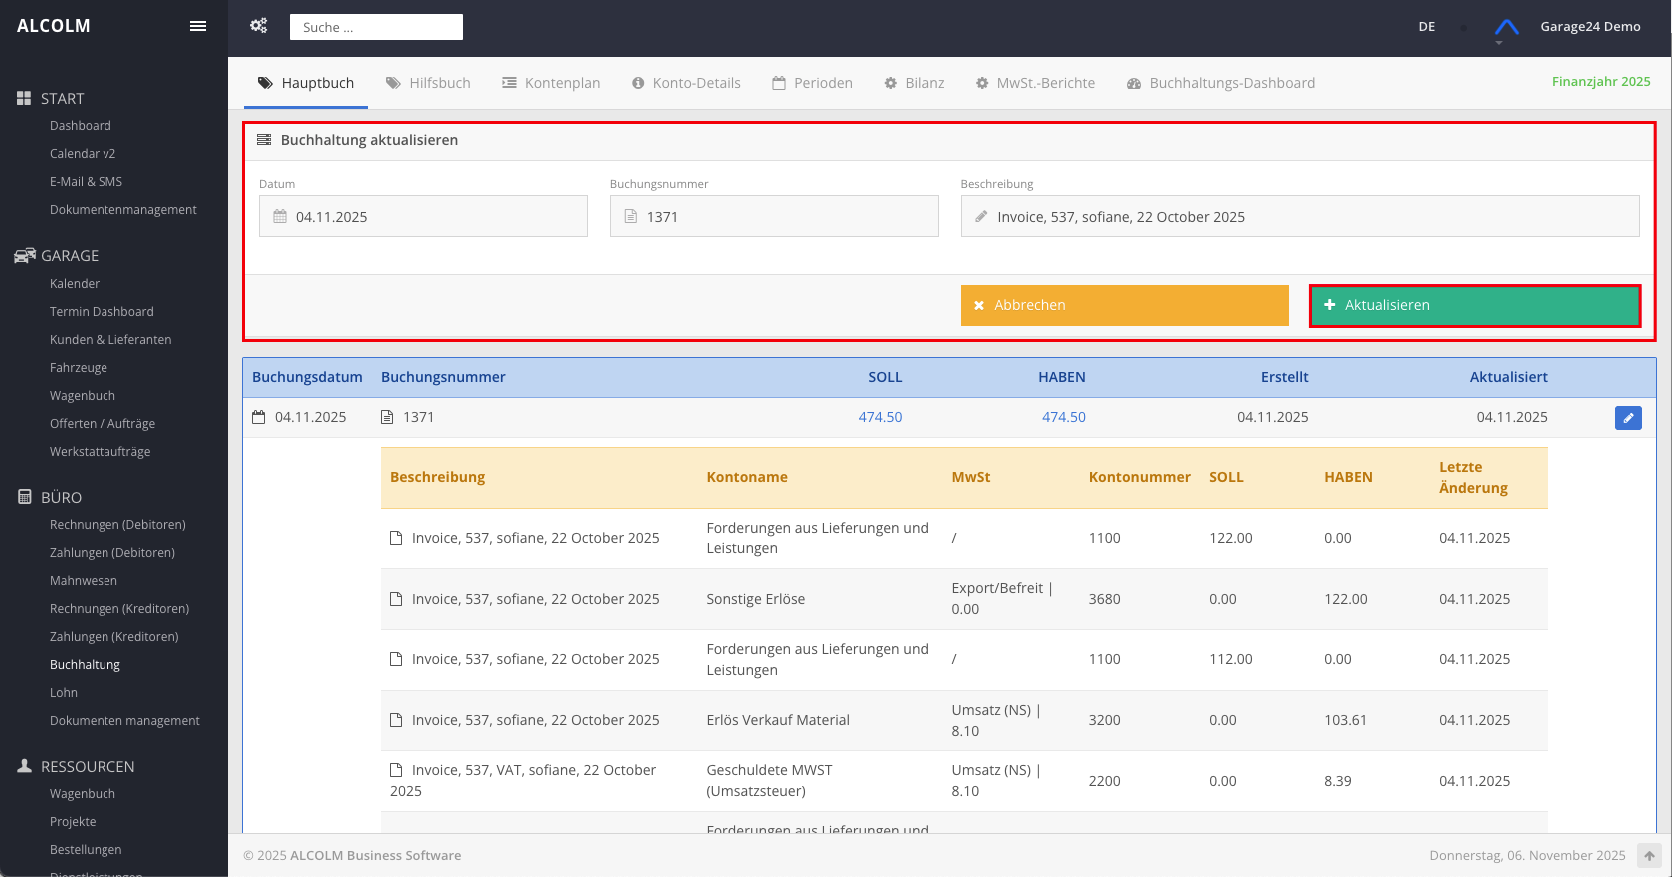Viewport: 1672px width, 877px height.
Task: Click the calendar icon beside 04.11.2025 booking row
Action: (x=259, y=417)
